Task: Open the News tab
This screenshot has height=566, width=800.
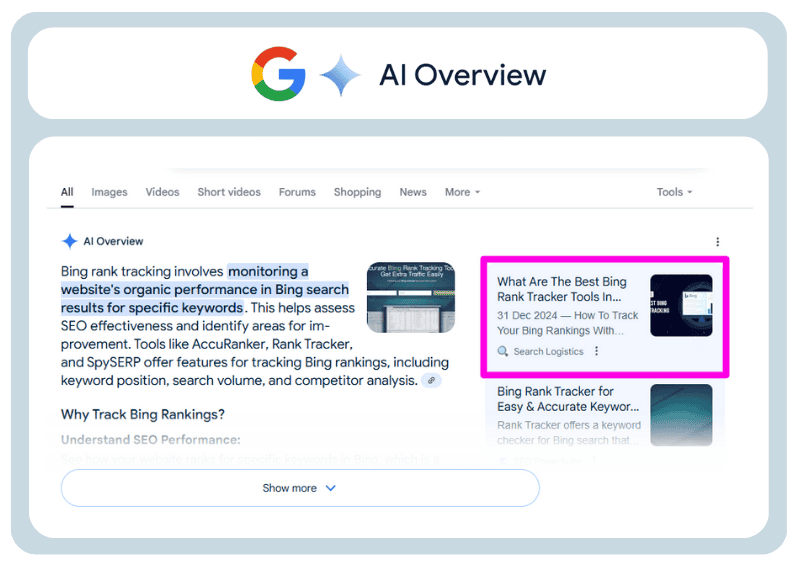Action: click(413, 192)
